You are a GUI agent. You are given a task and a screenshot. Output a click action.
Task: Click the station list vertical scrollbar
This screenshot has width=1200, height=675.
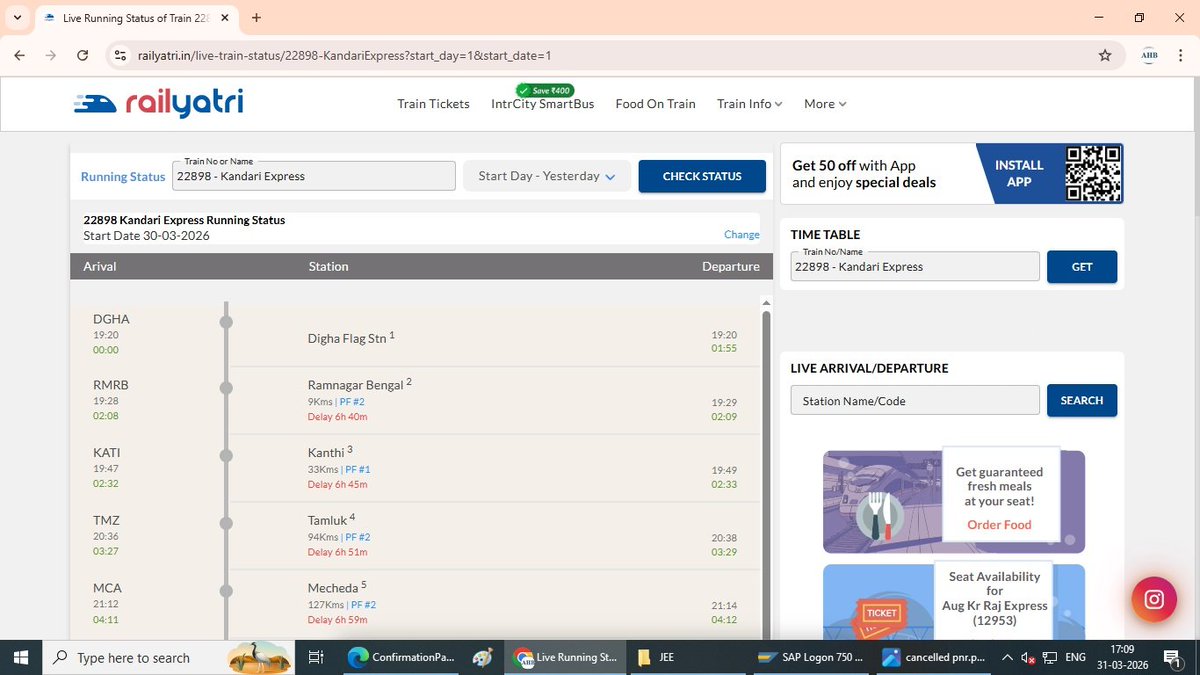(x=767, y=470)
